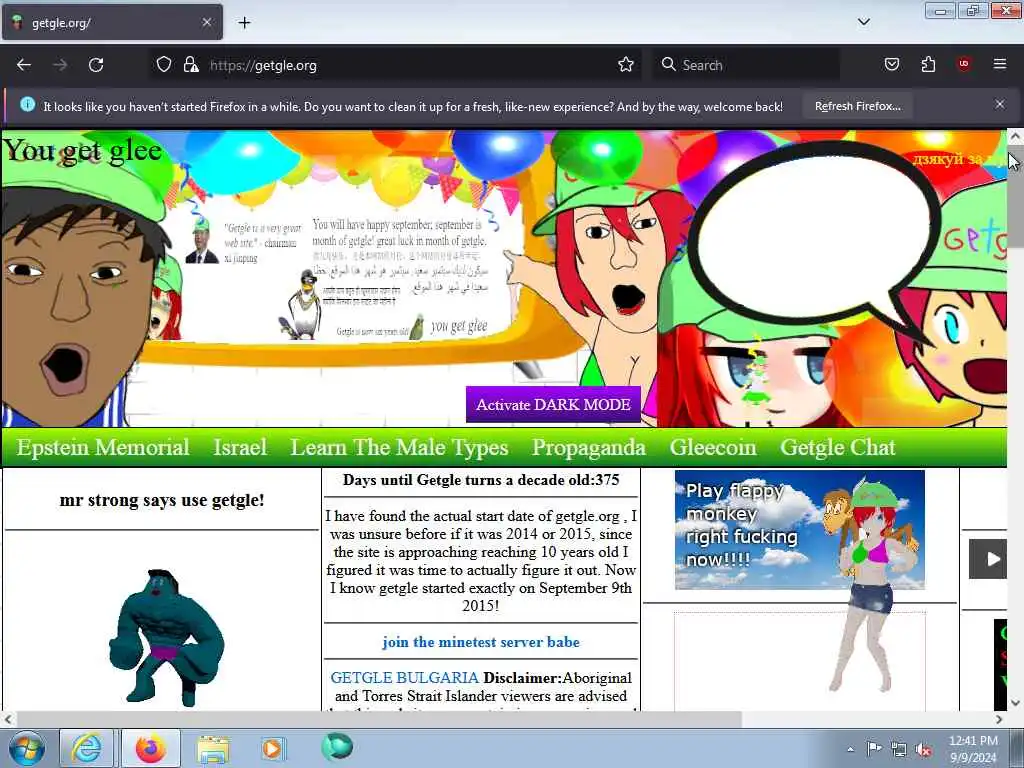Open Windows Media Player taskbar icon
This screenshot has width=1024, height=768.
tap(272, 748)
